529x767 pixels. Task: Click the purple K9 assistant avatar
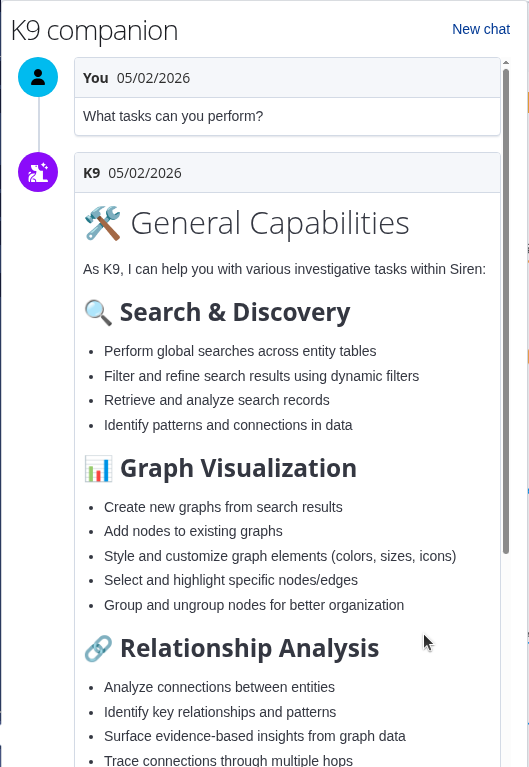[38, 172]
